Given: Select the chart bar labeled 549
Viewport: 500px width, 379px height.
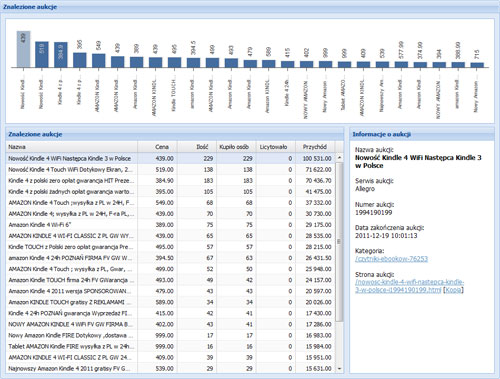Looking at the screenshot, I should 99,60.
